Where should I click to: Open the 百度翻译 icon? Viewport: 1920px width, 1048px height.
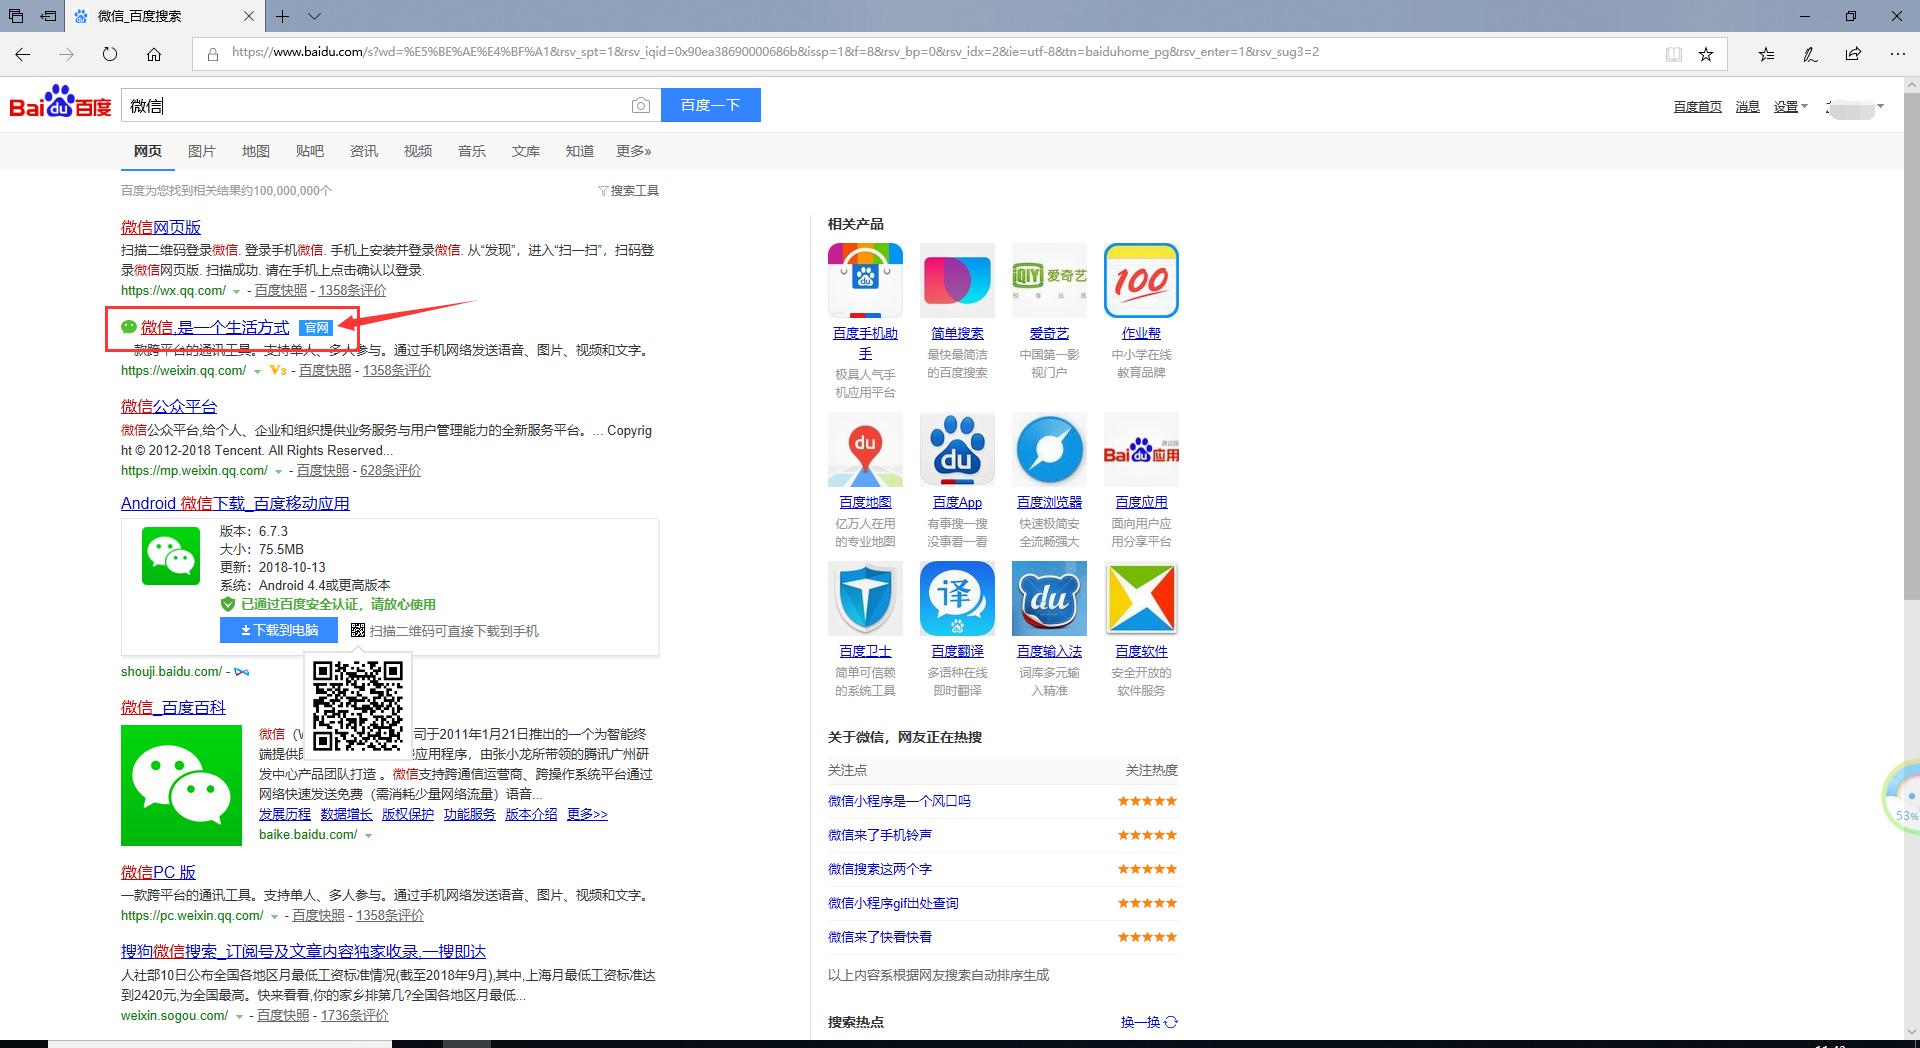pyautogui.click(x=956, y=598)
